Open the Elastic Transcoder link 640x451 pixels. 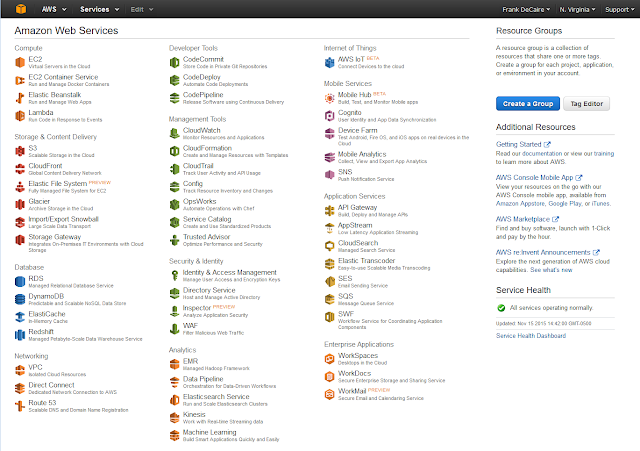(367, 260)
